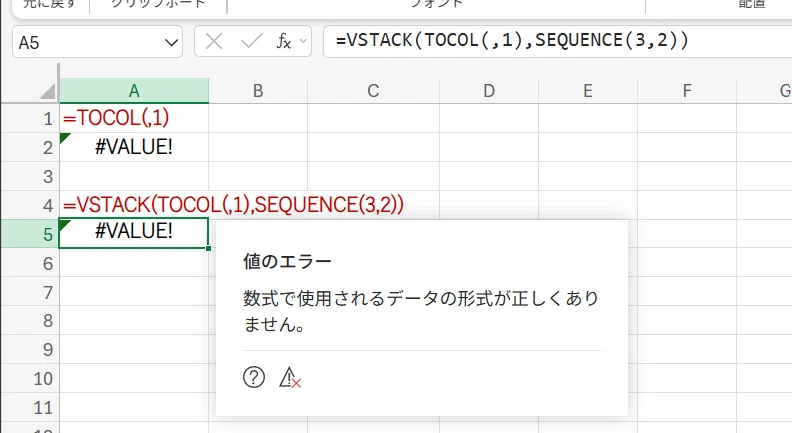The height and width of the screenshot is (433, 792).
Task: Select column E header
Action: pyautogui.click(x=588, y=91)
